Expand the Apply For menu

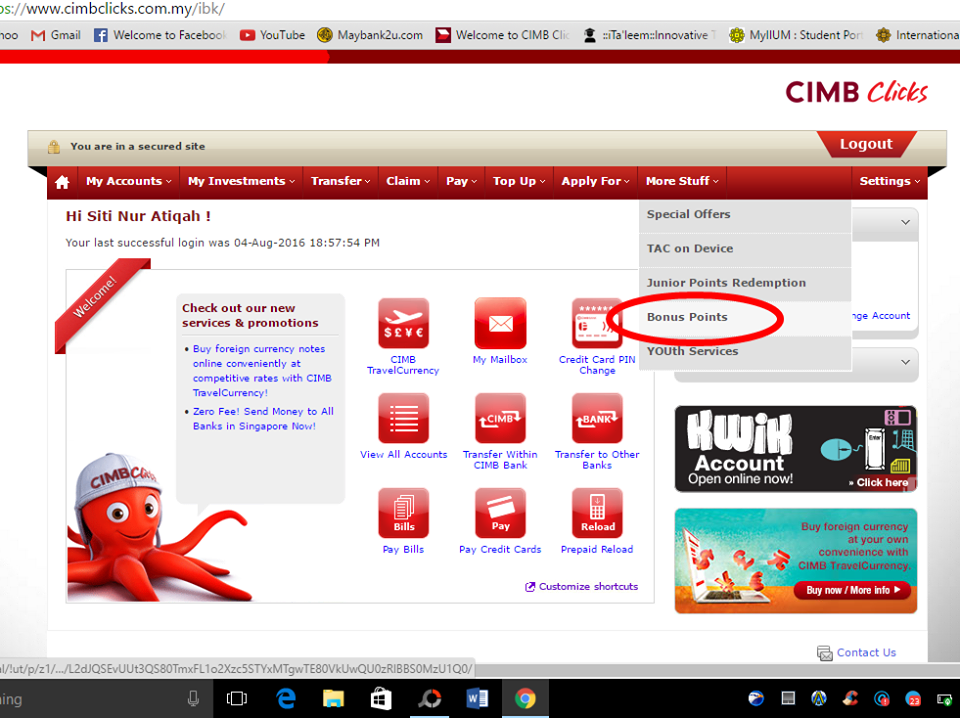pos(595,181)
